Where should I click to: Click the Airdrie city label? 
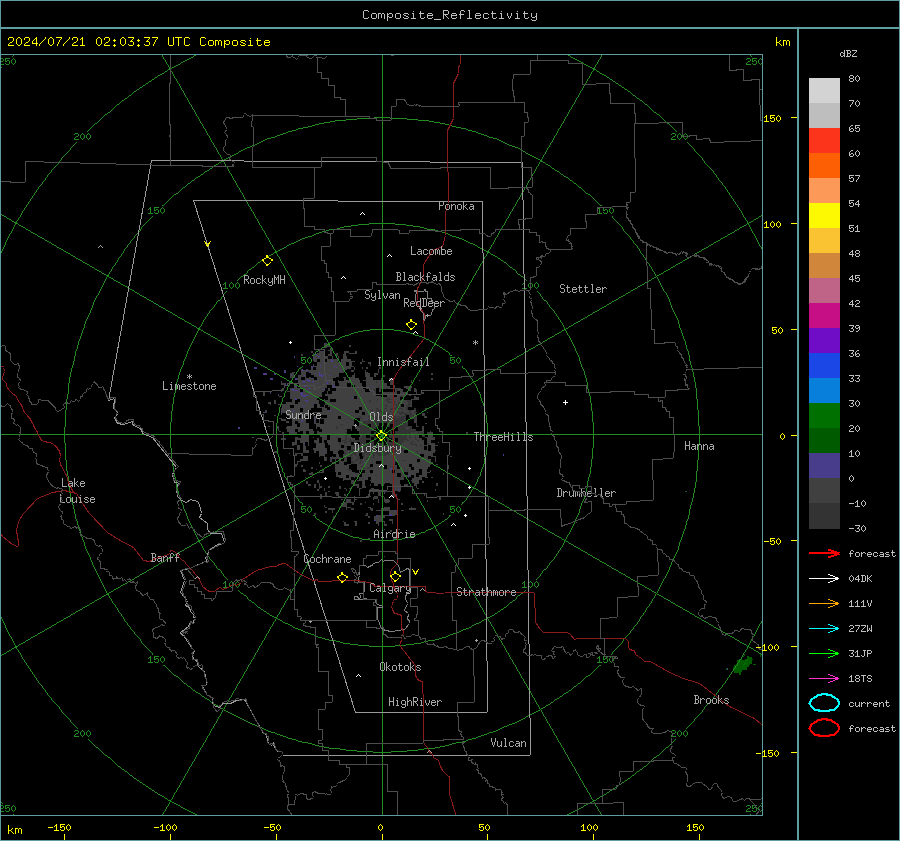pos(394,534)
